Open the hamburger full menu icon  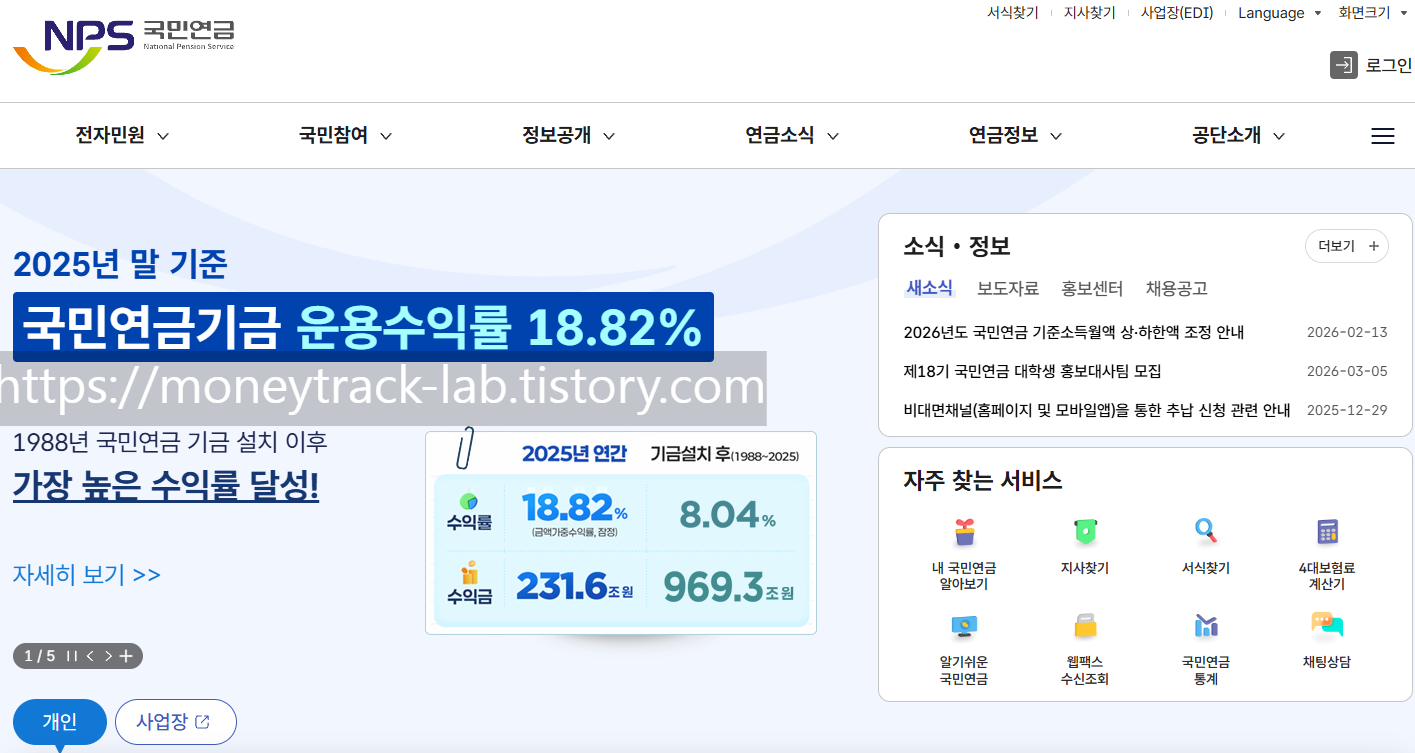[x=1383, y=136]
